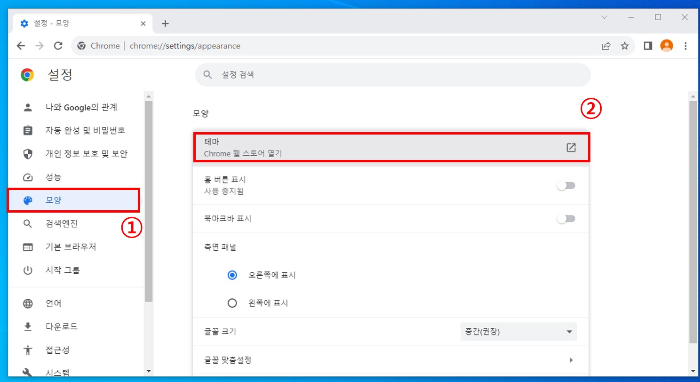Close the 설정 - 모양 tab

[x=143, y=23]
